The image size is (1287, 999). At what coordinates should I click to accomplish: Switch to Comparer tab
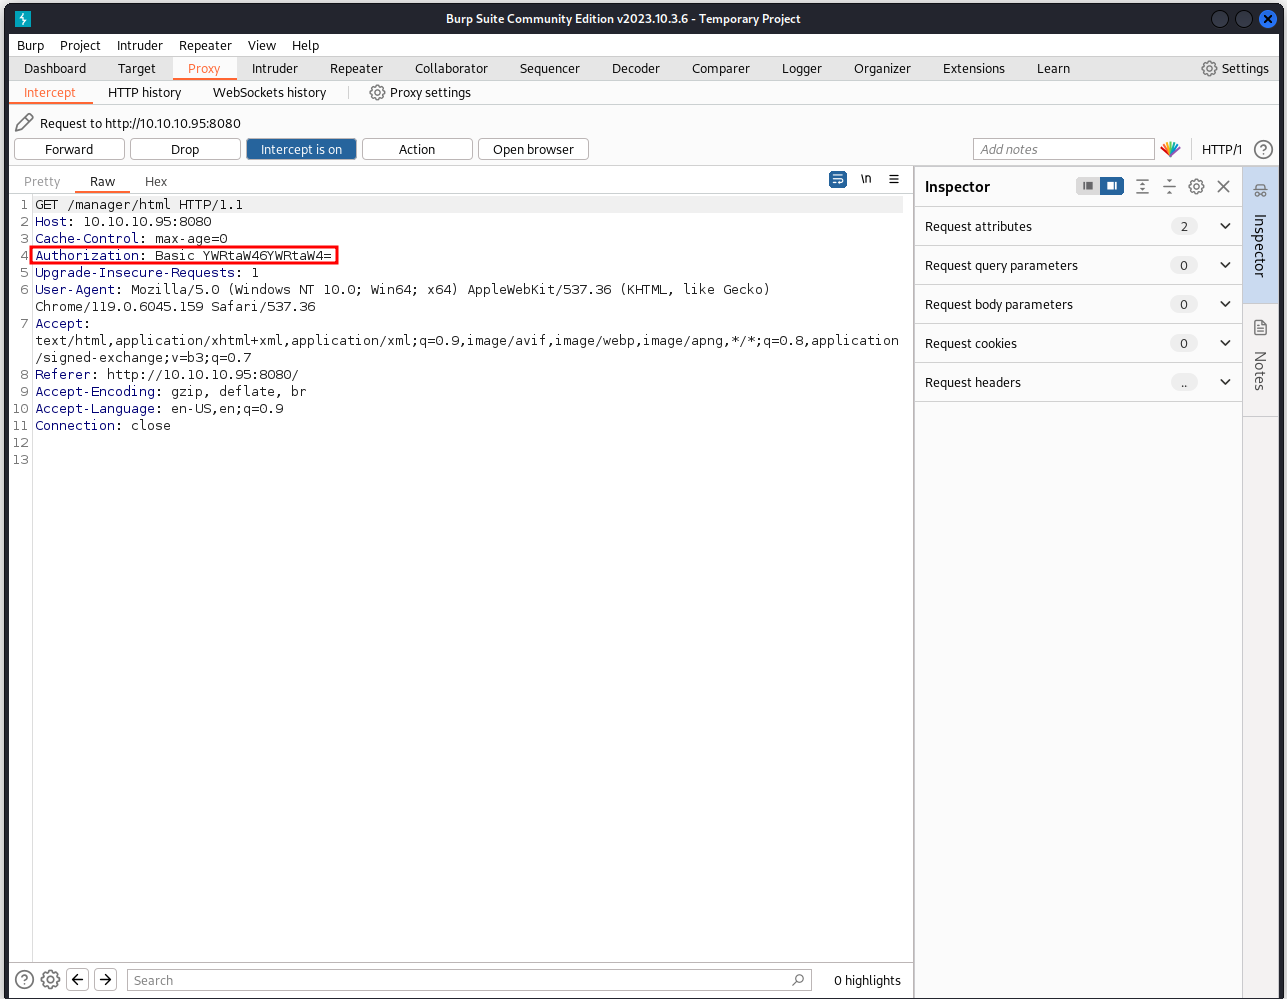tap(721, 68)
